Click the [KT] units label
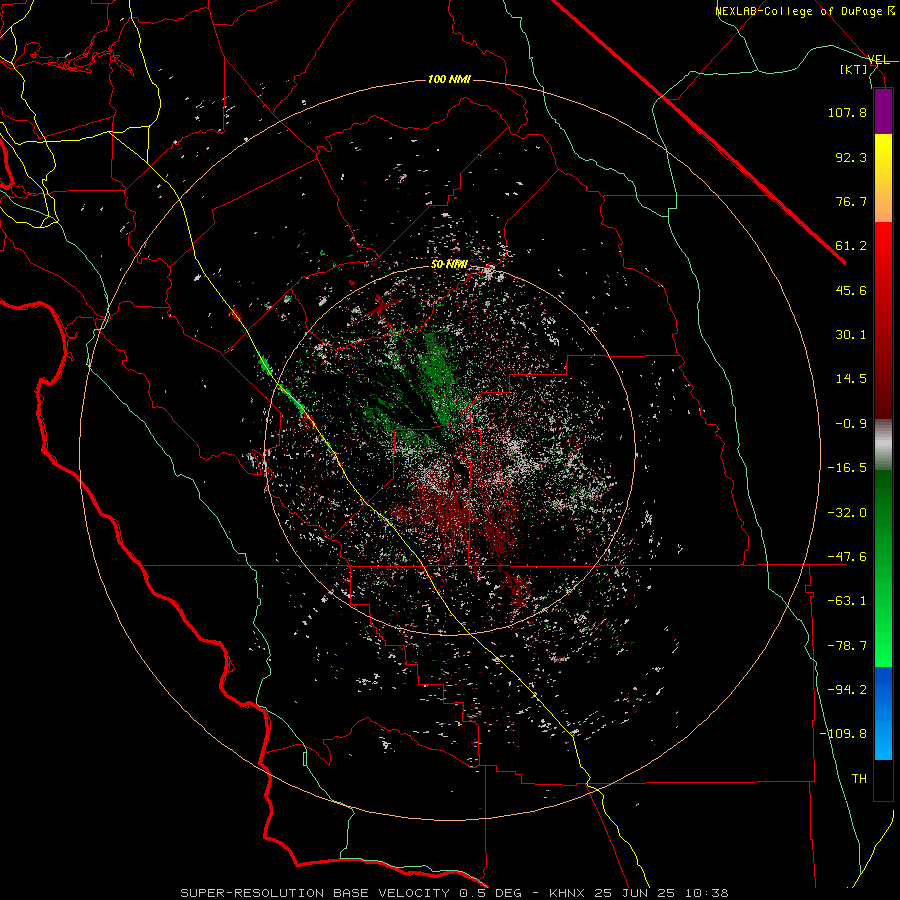 [x=854, y=69]
